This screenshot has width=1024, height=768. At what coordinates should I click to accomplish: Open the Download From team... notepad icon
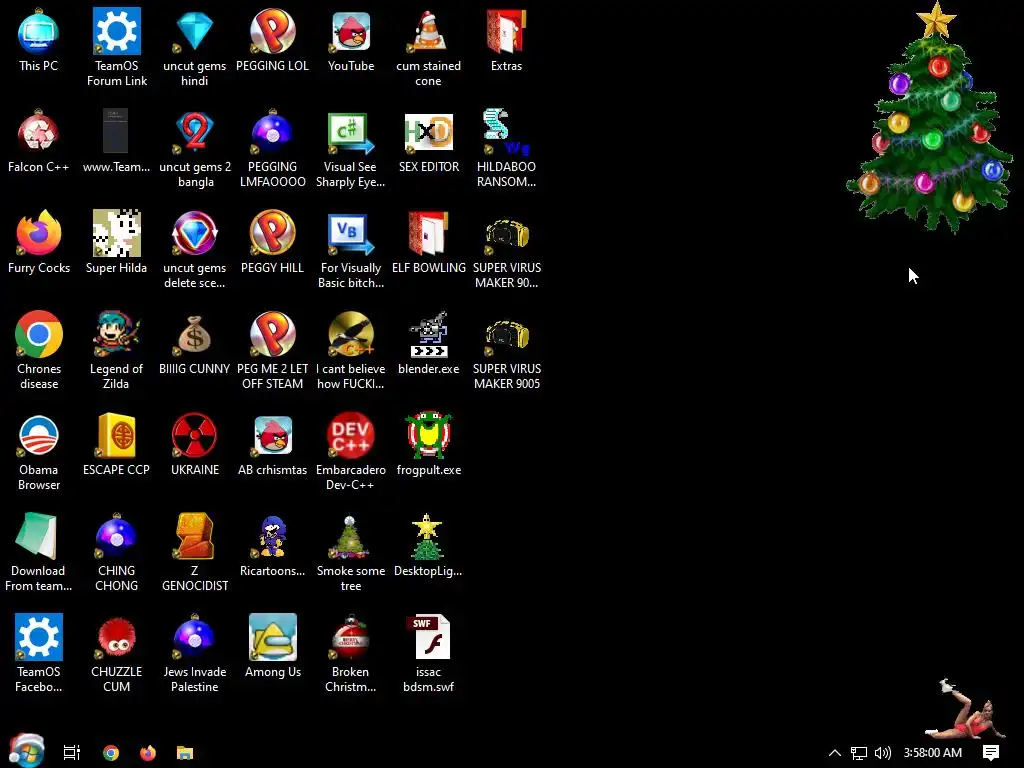pos(39,553)
